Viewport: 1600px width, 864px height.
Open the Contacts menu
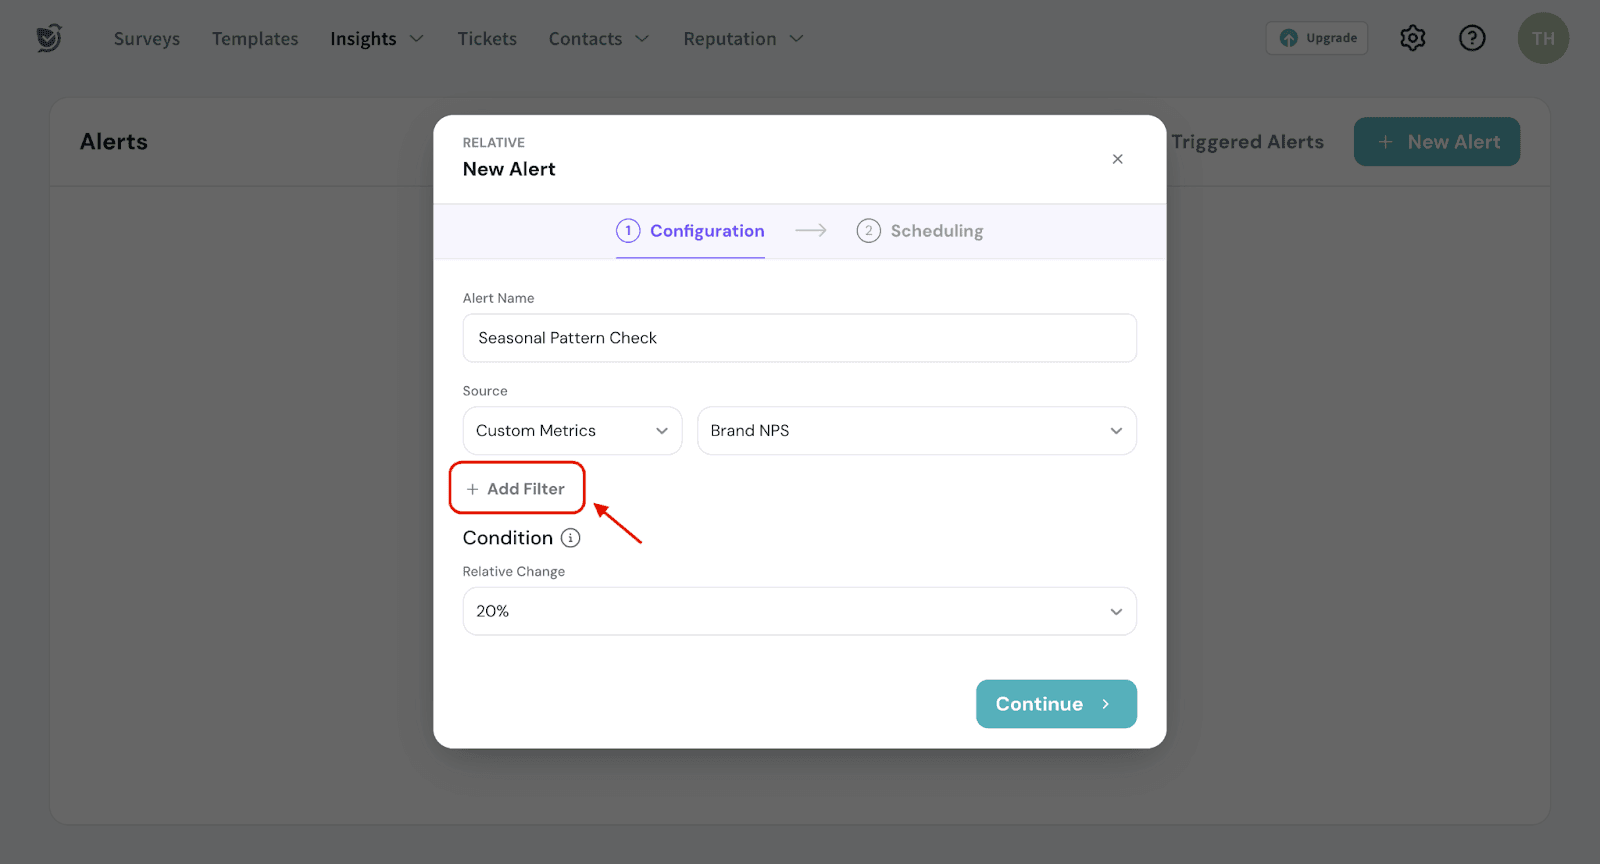[598, 39]
